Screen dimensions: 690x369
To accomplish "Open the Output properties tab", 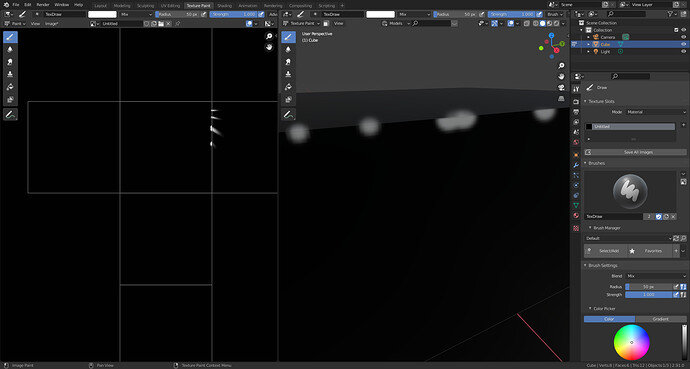I will click(x=576, y=112).
